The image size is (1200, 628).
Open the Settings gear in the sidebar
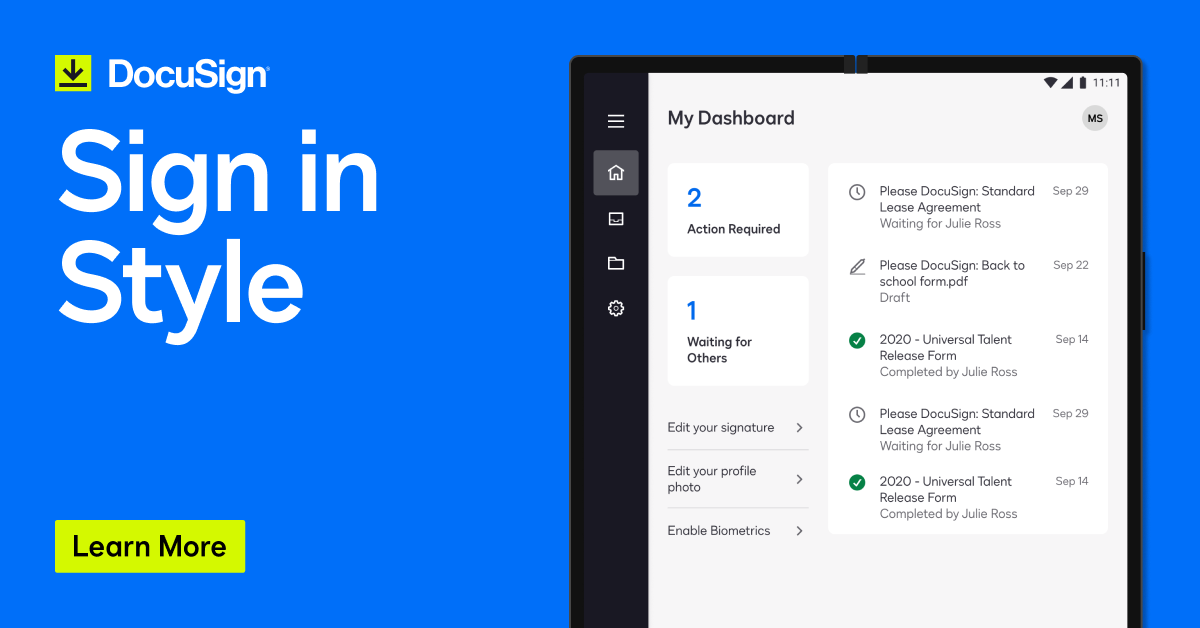(616, 309)
